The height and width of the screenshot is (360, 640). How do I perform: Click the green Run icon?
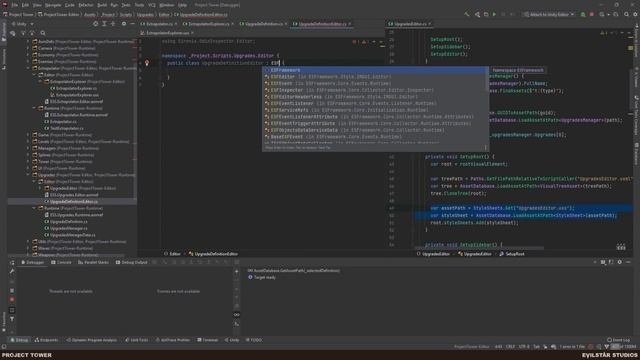coord(494,14)
